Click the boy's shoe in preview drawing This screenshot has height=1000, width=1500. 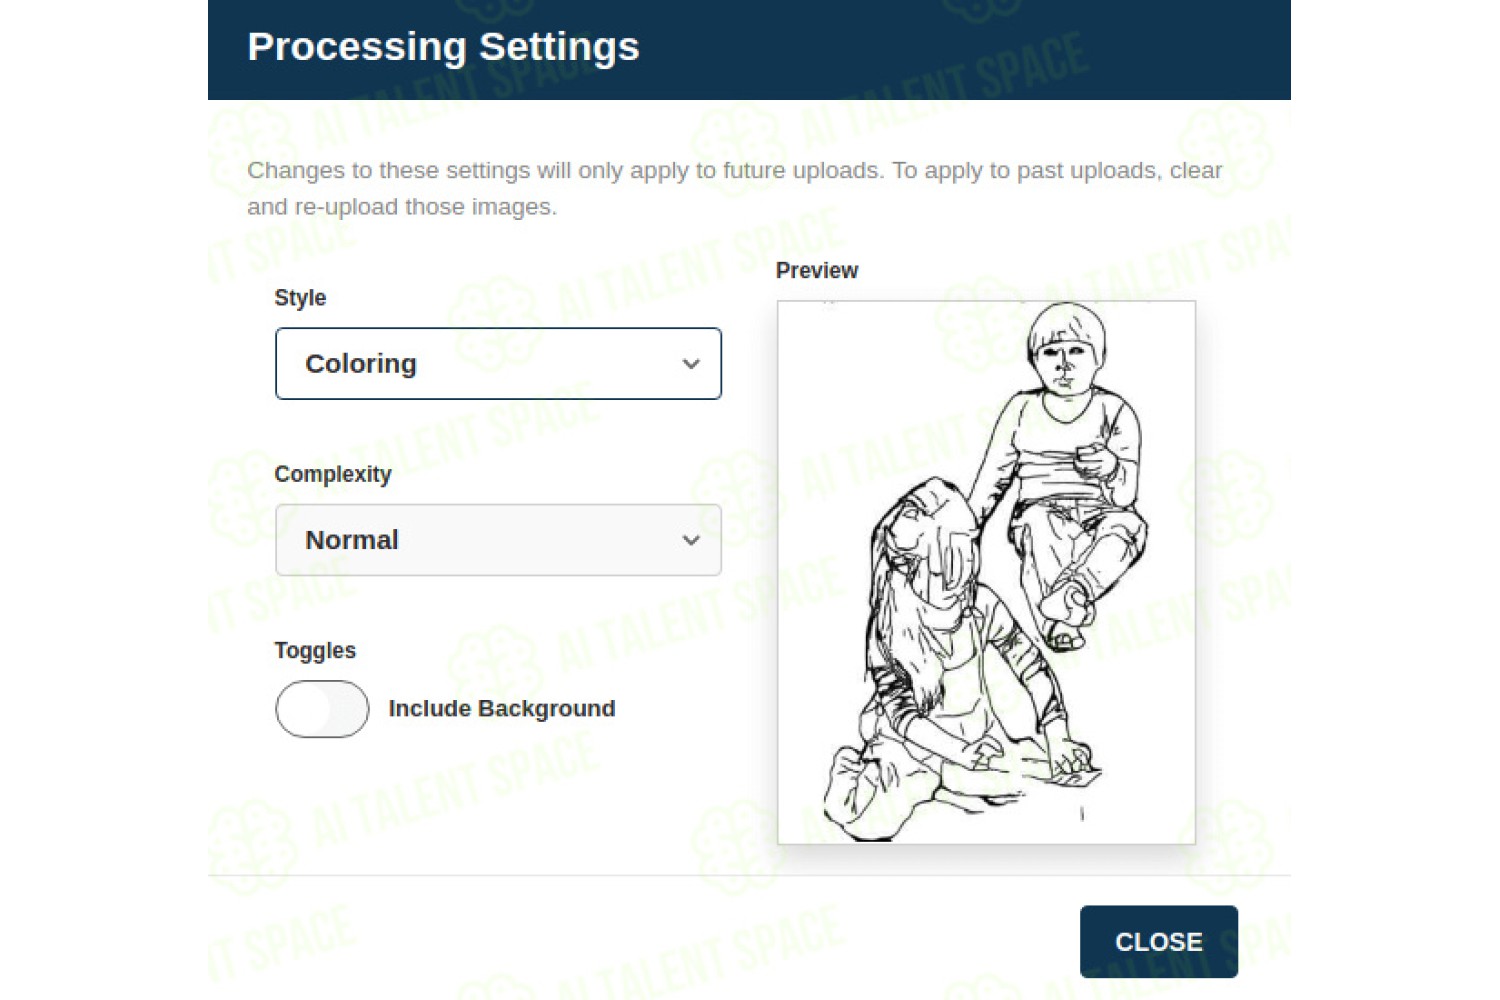click(1063, 634)
